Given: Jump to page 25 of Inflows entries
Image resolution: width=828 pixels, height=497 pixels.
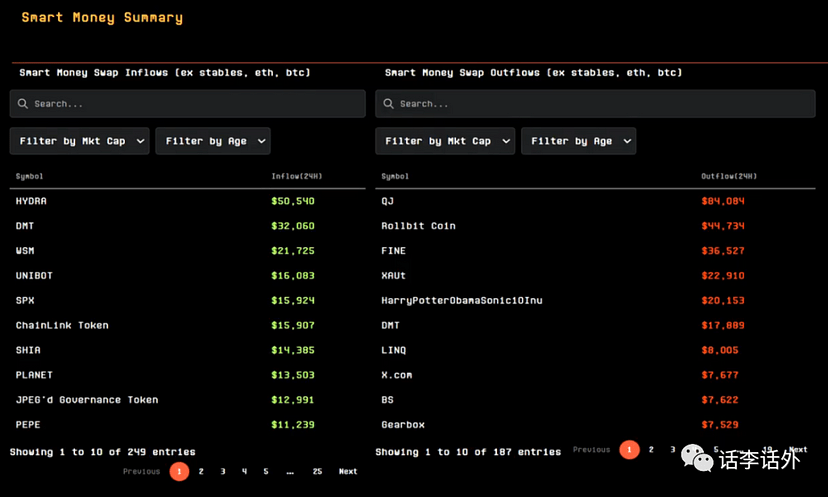Looking at the screenshot, I should click(317, 471).
